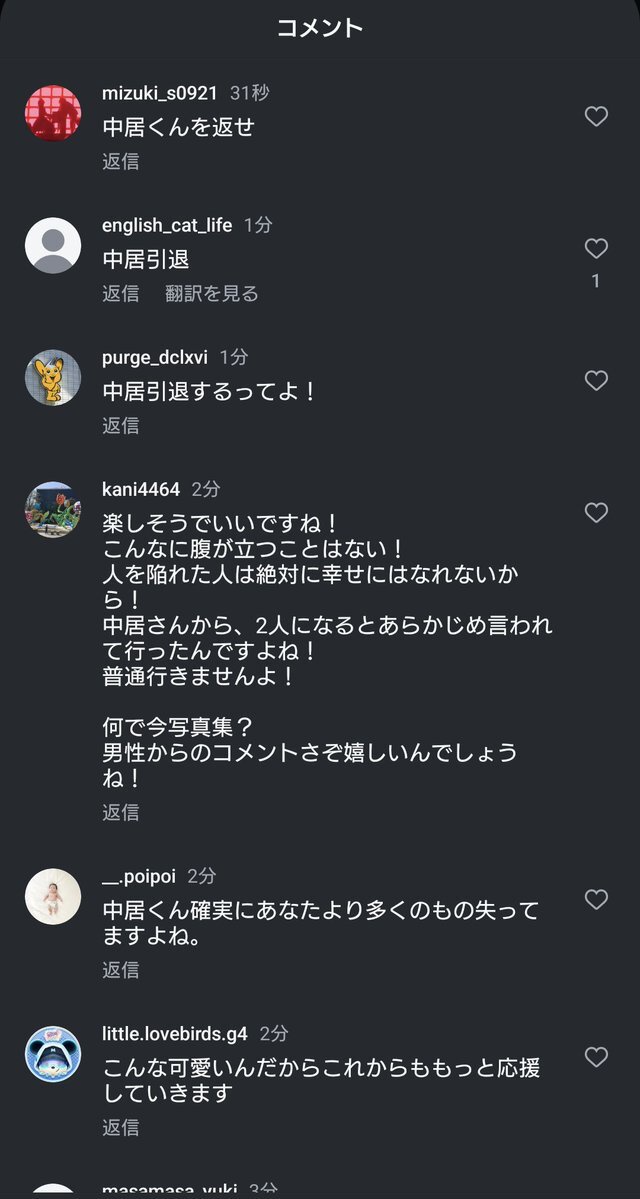Open kani4464's profile avatar

52,509
